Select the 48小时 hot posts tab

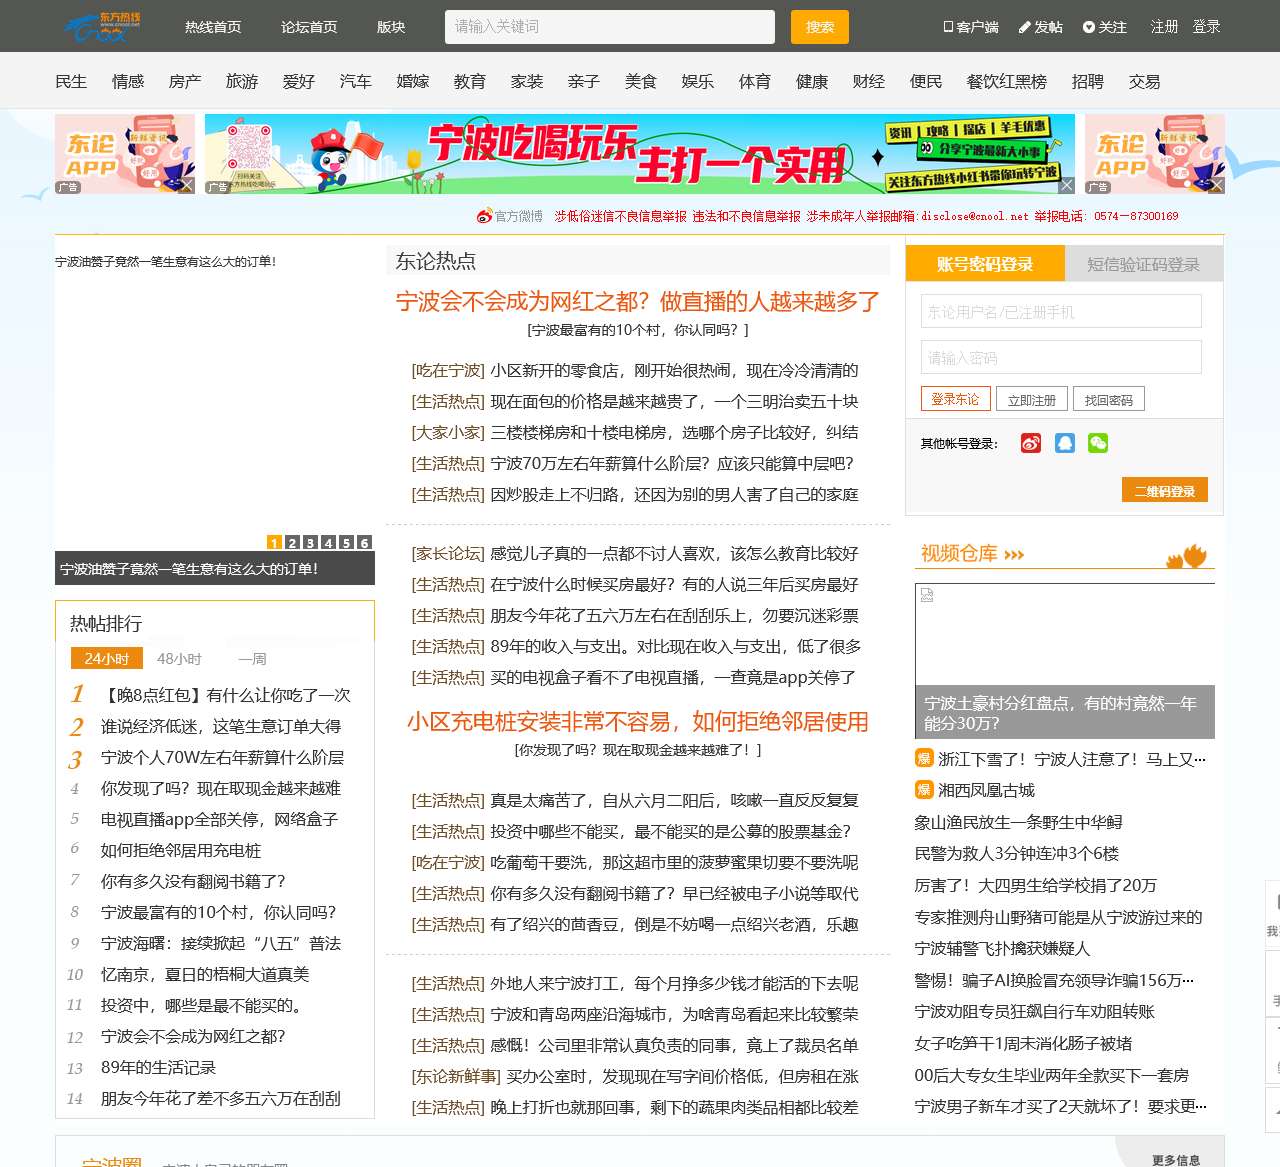point(179,658)
